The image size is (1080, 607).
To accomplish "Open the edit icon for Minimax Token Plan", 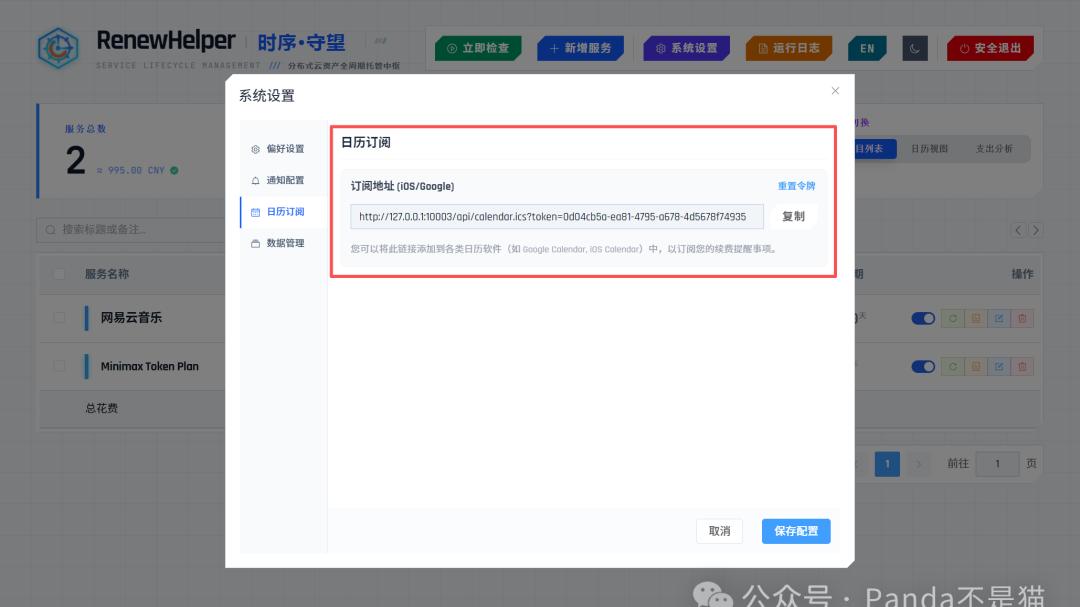I will coord(998,366).
